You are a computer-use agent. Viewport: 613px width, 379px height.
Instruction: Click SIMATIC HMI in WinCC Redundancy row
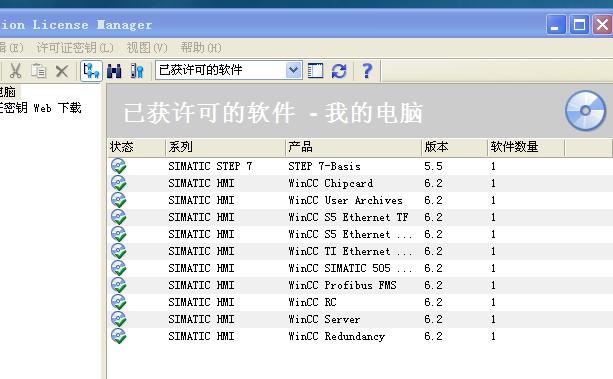coord(201,336)
